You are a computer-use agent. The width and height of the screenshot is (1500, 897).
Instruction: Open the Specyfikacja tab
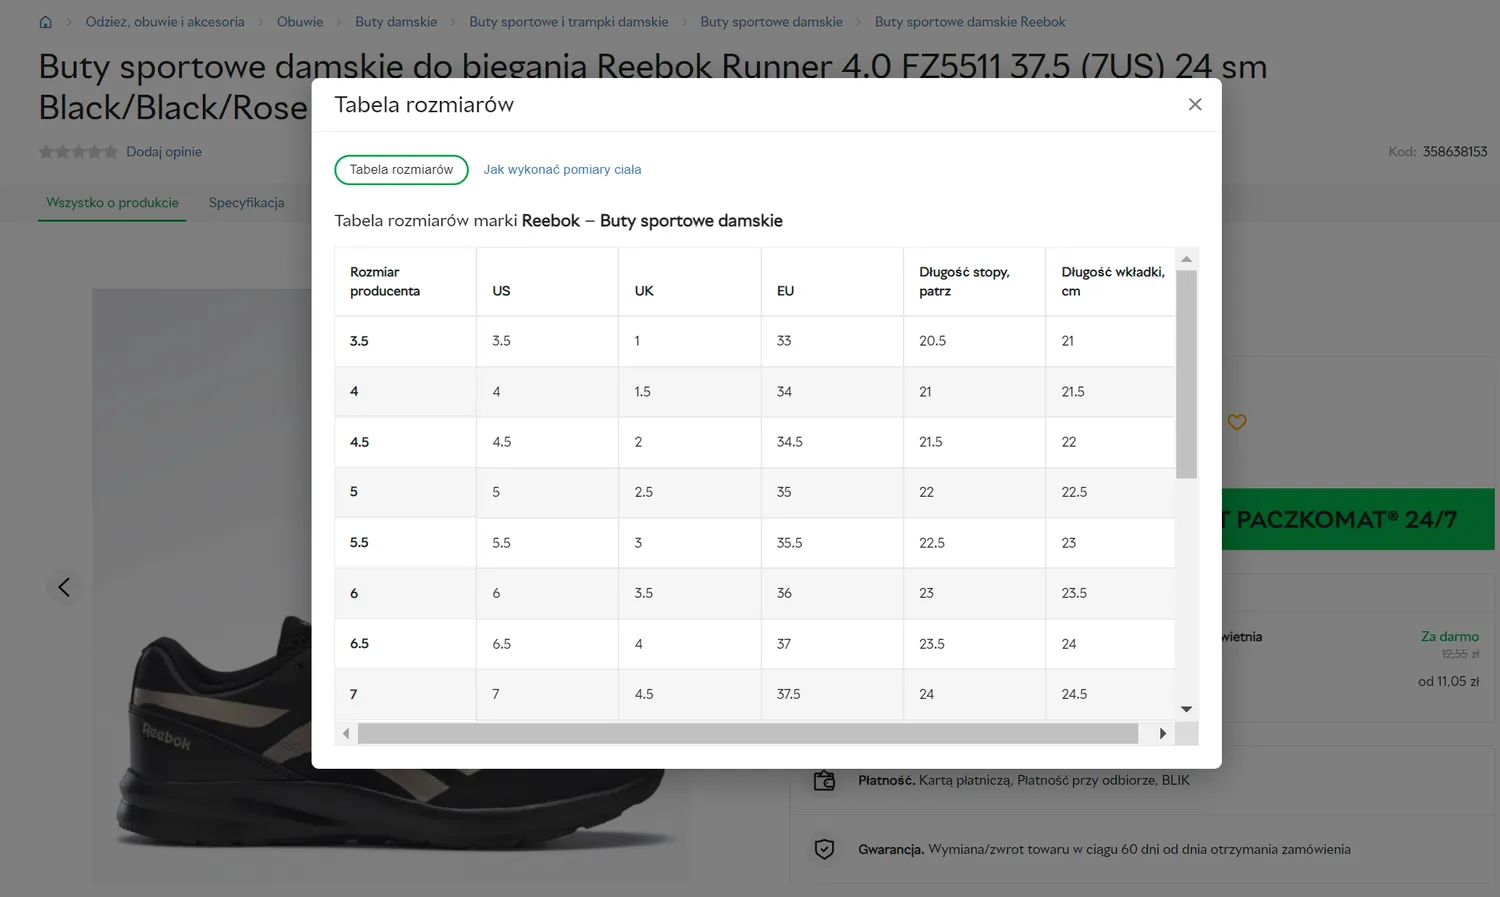[x=246, y=203]
